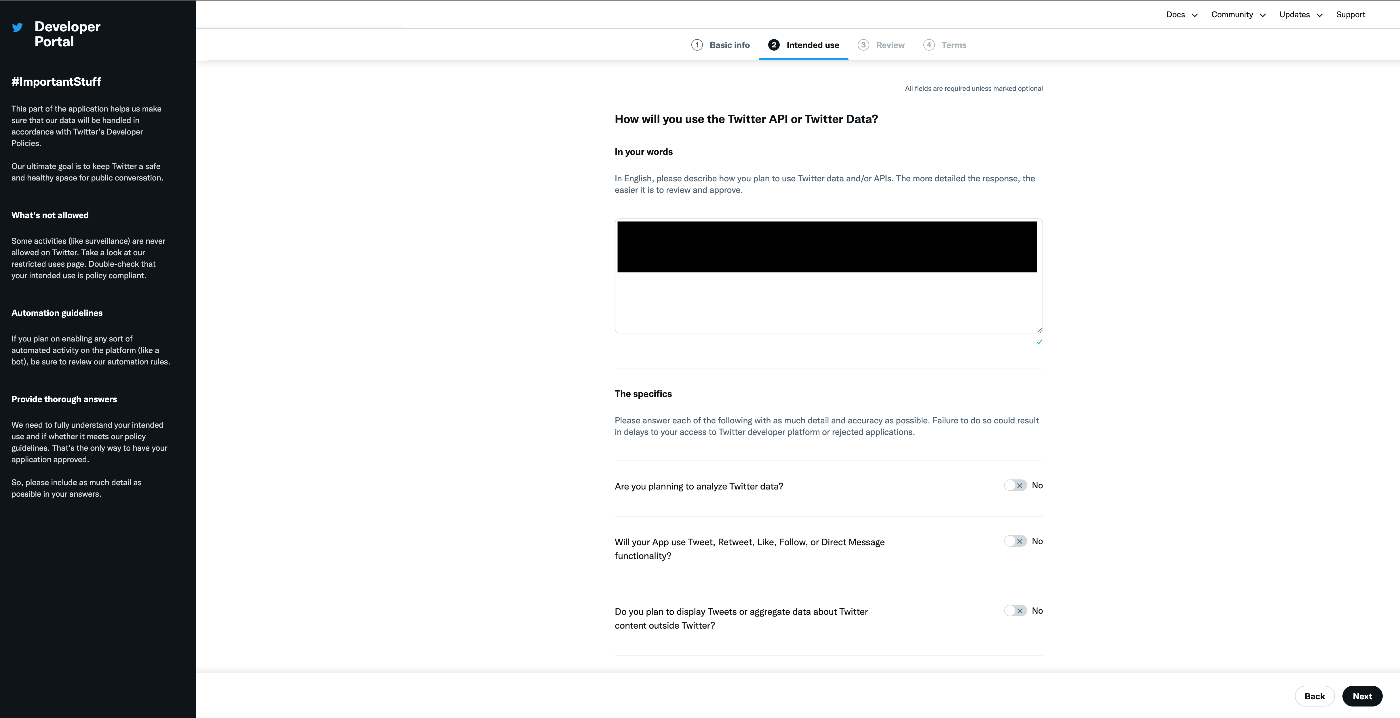Image resolution: width=1400 pixels, height=718 pixels.
Task: Expand the Community dropdown menu
Action: coord(1238,15)
